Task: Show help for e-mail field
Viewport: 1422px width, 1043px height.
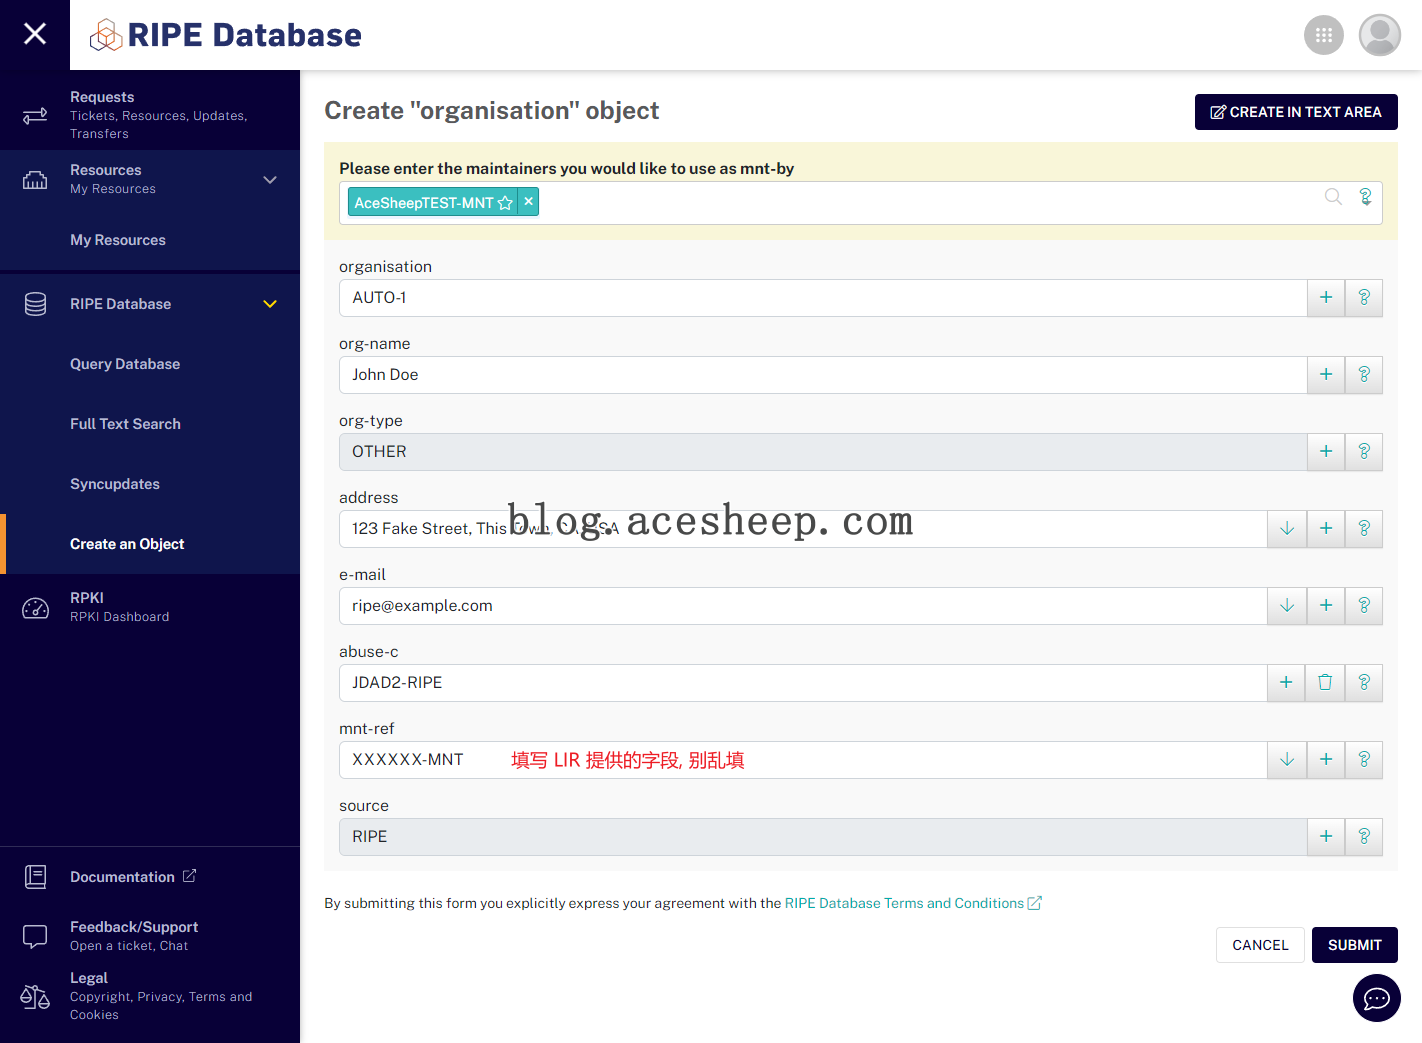Action: [x=1364, y=606]
